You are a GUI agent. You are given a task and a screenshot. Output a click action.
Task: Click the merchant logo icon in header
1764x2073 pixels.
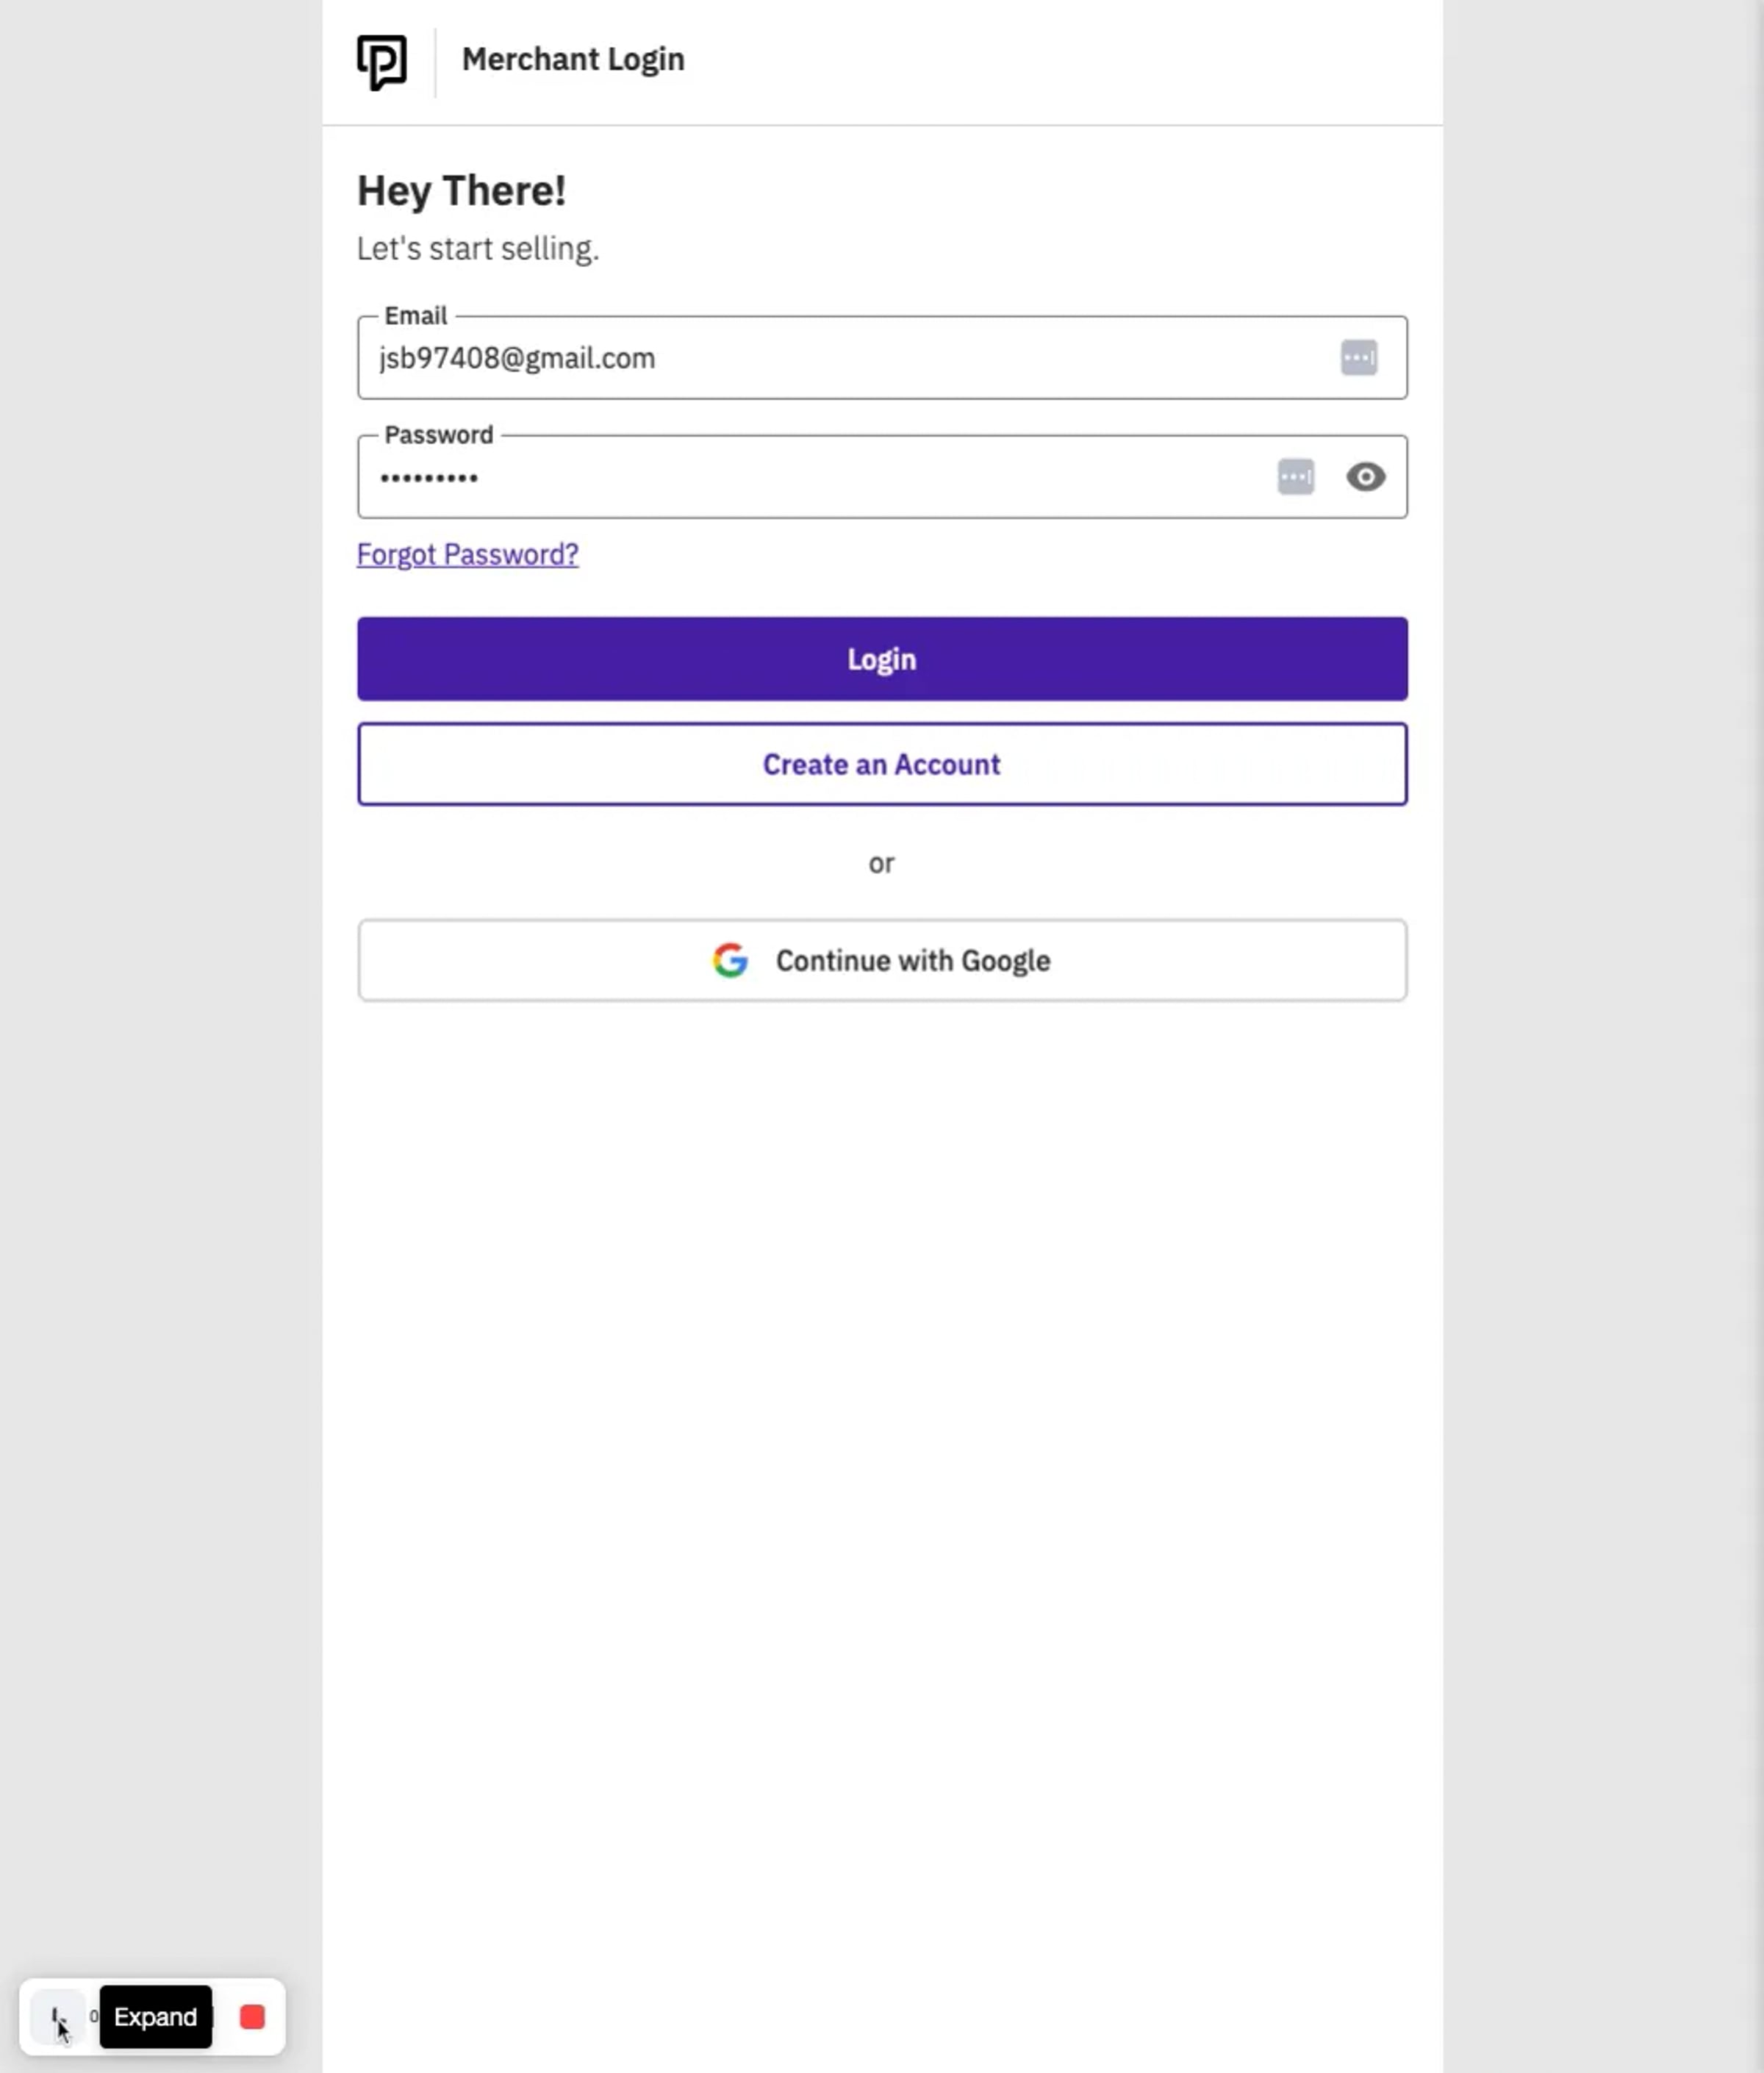tap(382, 62)
